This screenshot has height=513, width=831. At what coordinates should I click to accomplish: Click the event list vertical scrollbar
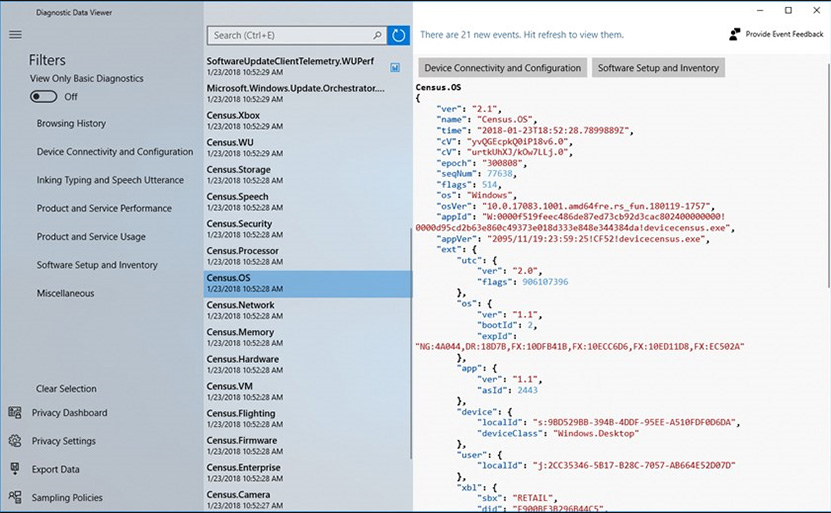(411, 343)
